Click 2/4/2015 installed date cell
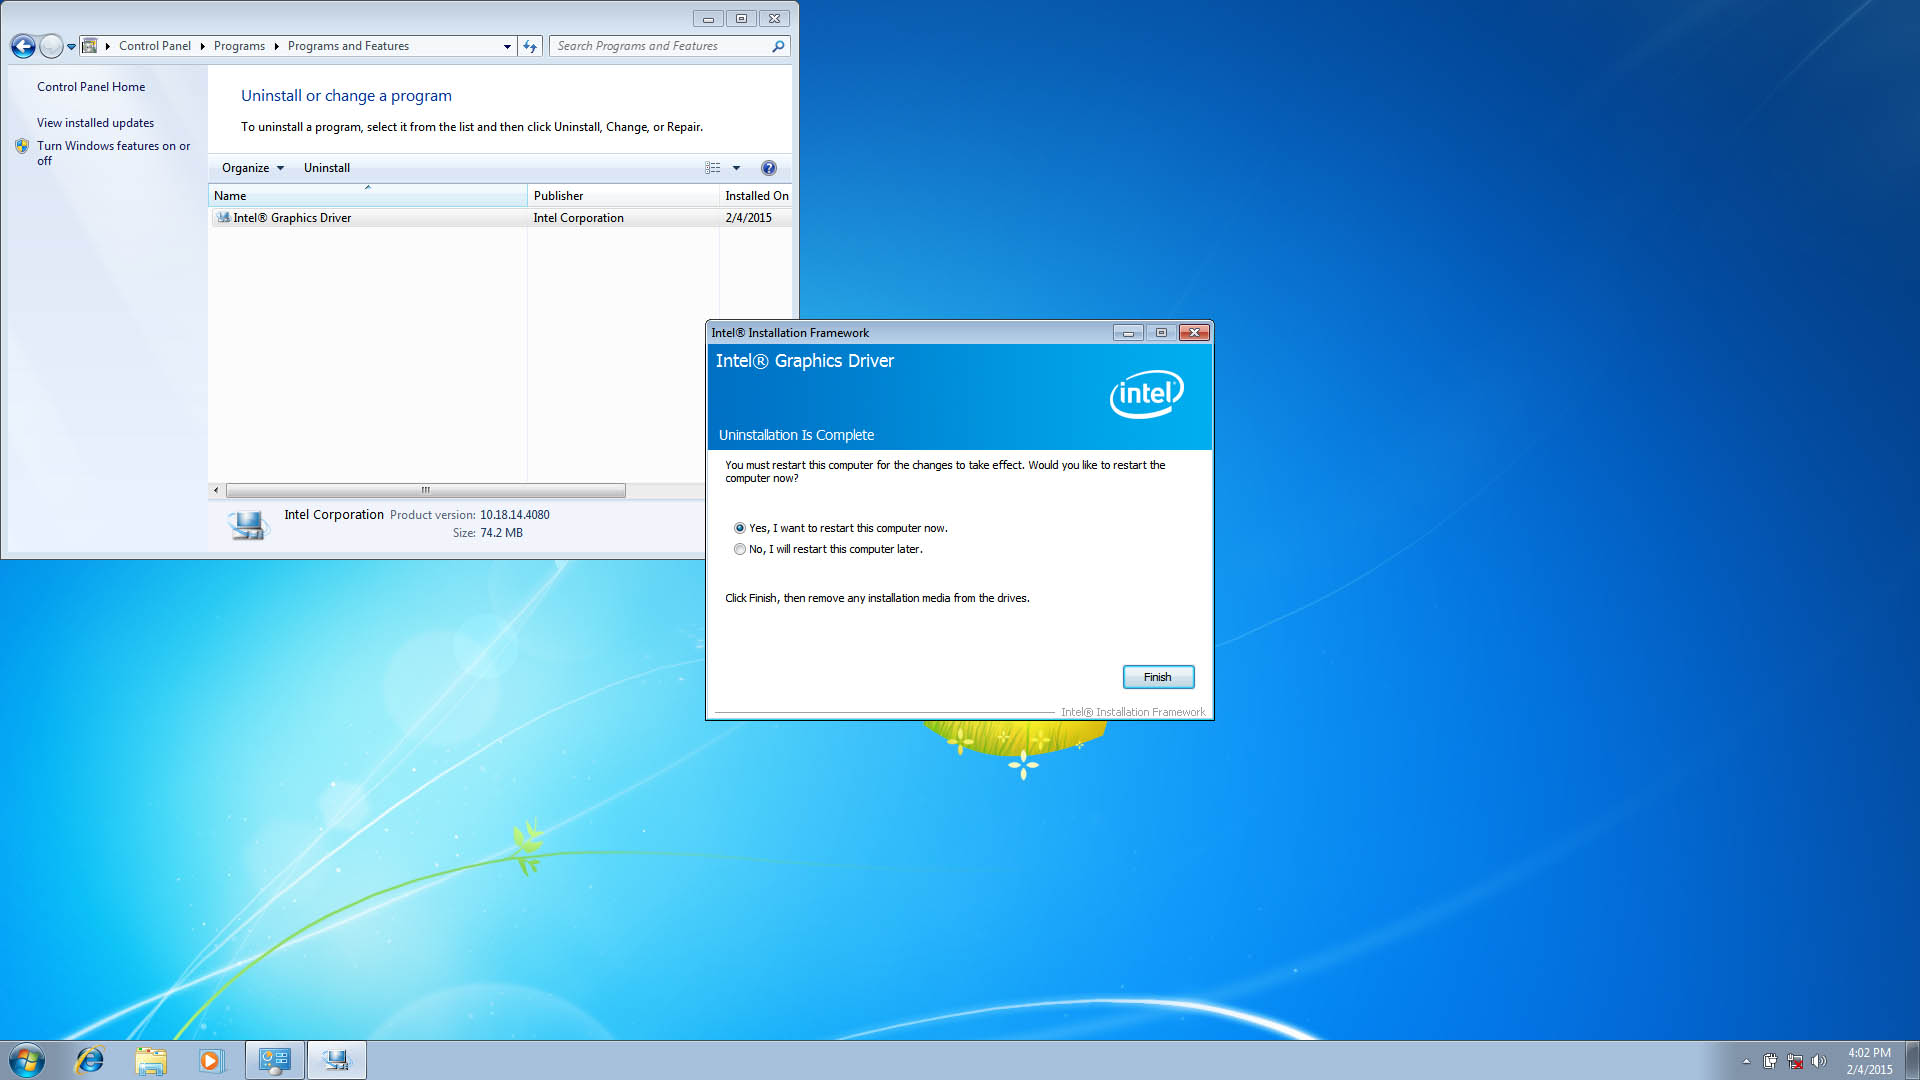Image resolution: width=1920 pixels, height=1080 pixels. [748, 218]
